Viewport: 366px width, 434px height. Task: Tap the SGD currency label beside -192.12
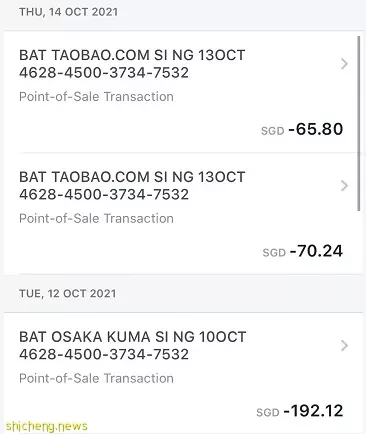click(268, 413)
